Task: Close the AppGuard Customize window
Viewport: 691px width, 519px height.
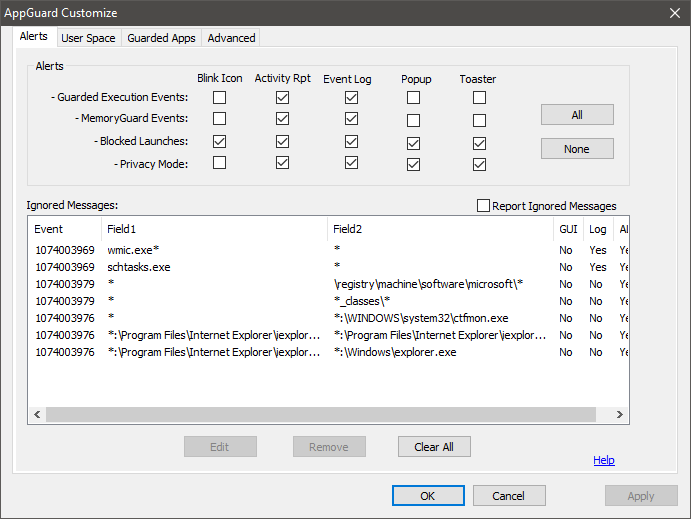Action: pos(675,13)
